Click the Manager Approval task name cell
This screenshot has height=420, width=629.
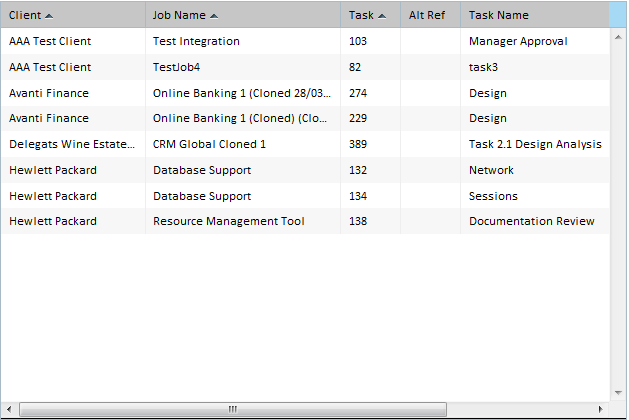(535, 41)
